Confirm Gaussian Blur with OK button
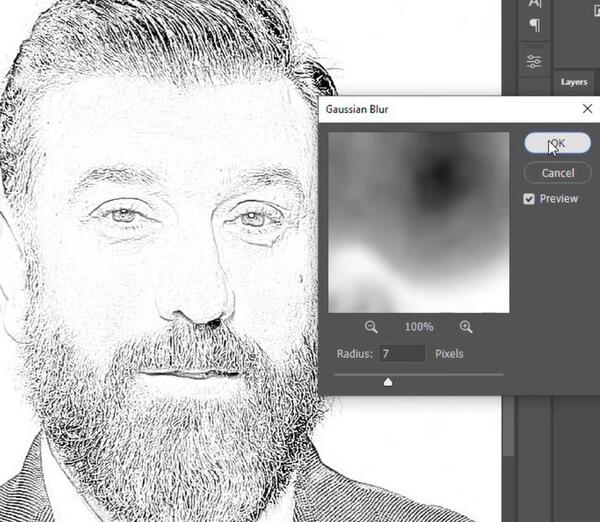The image size is (600, 522). (x=557, y=143)
